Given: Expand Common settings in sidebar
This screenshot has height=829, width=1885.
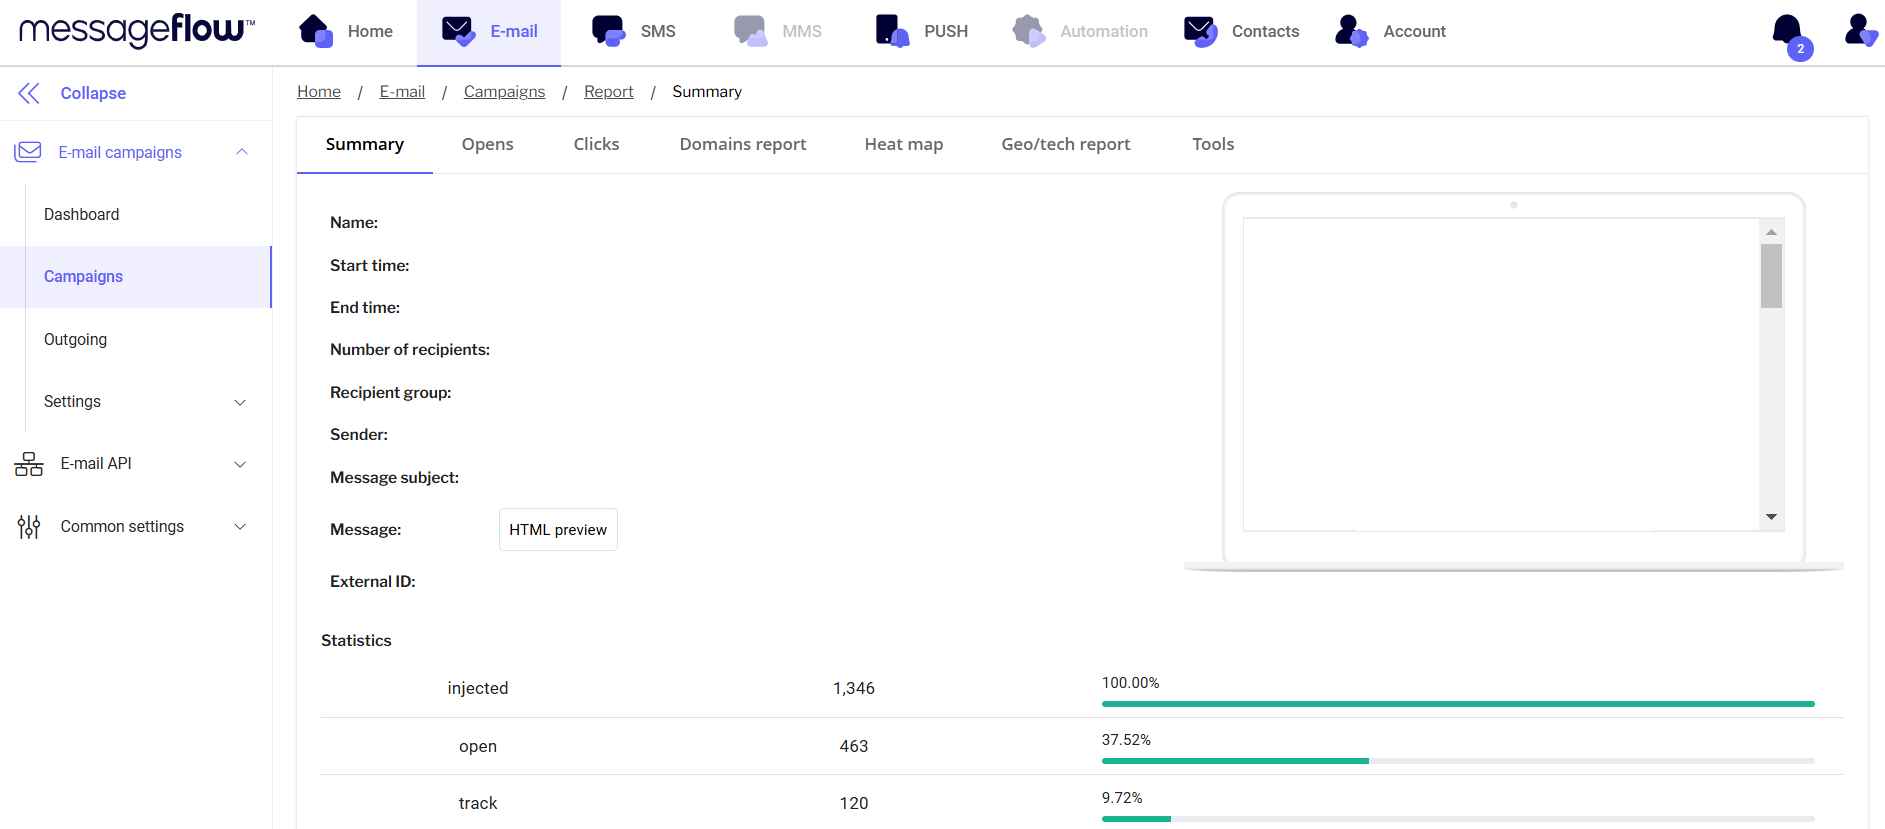Looking at the screenshot, I should click(240, 527).
